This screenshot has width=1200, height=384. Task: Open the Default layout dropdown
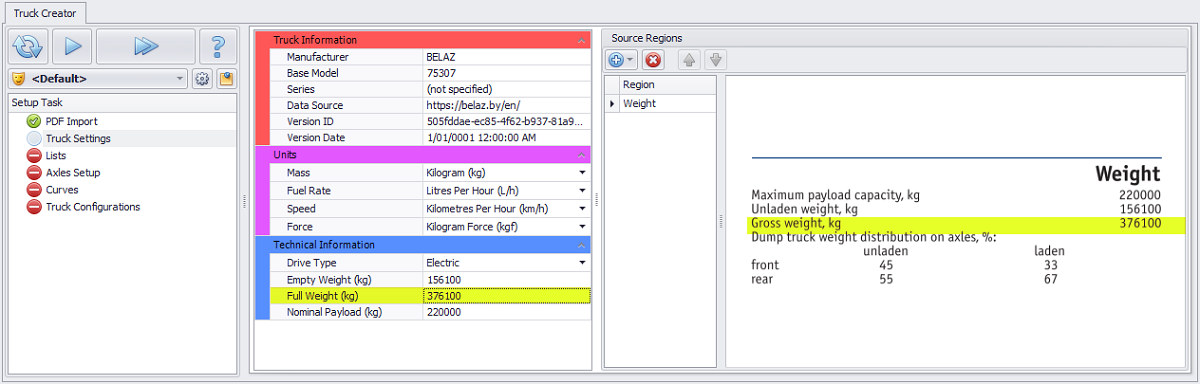pos(180,78)
